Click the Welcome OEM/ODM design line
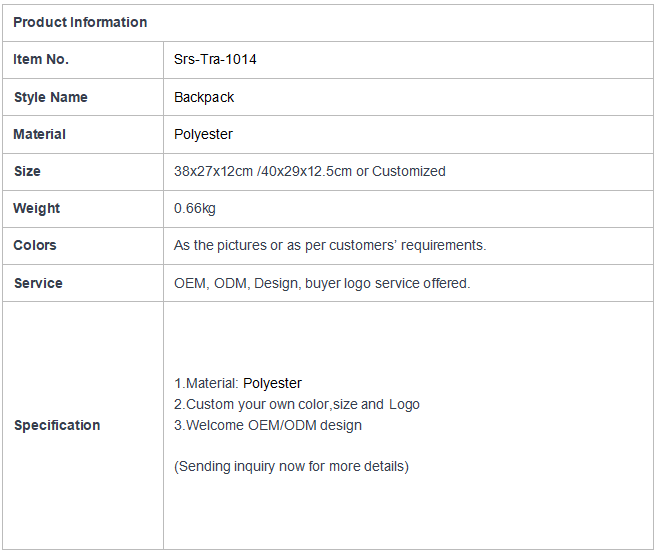This screenshot has width=658, height=555. [x=268, y=425]
